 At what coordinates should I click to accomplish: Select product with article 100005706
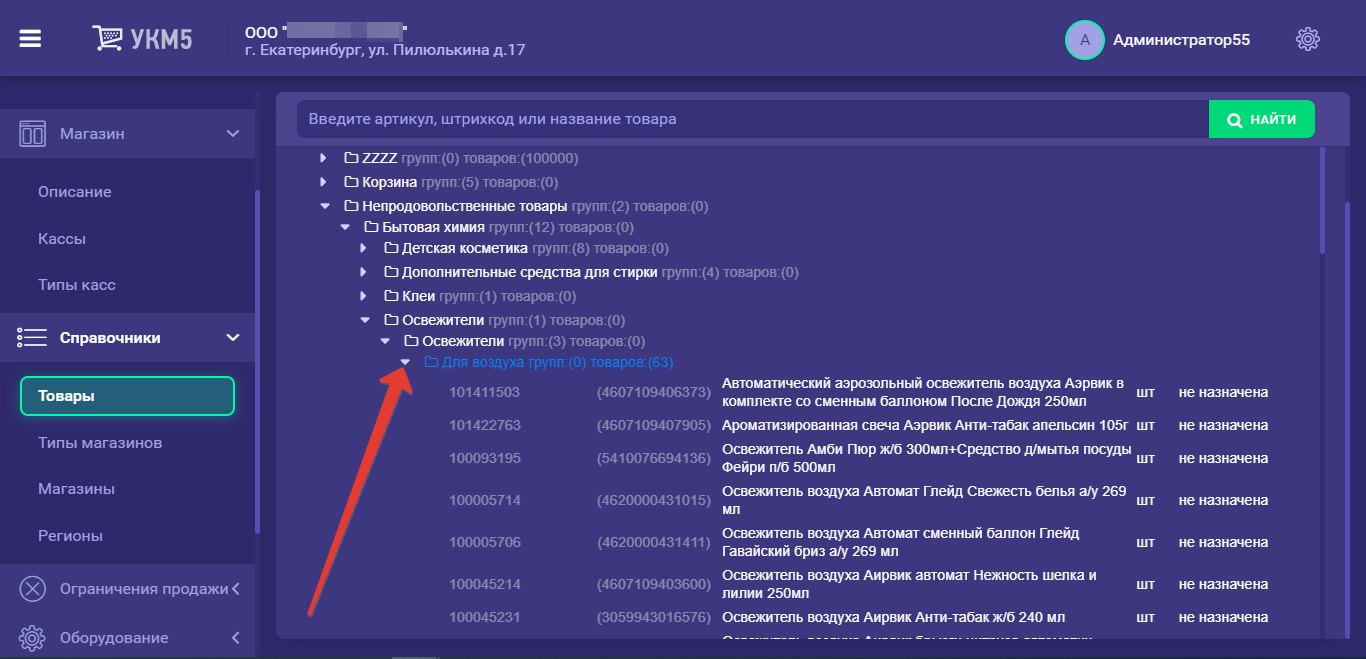coord(485,542)
